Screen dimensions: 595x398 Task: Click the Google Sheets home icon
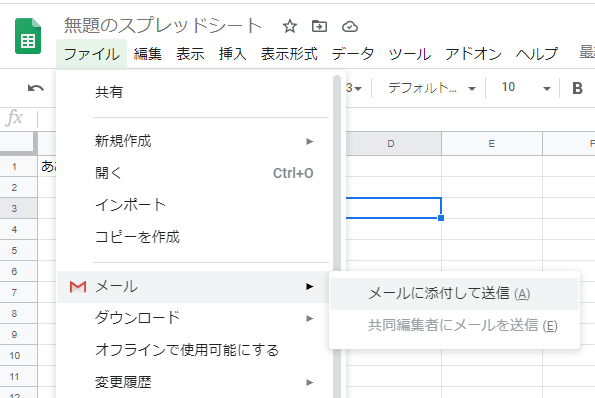coord(28,36)
